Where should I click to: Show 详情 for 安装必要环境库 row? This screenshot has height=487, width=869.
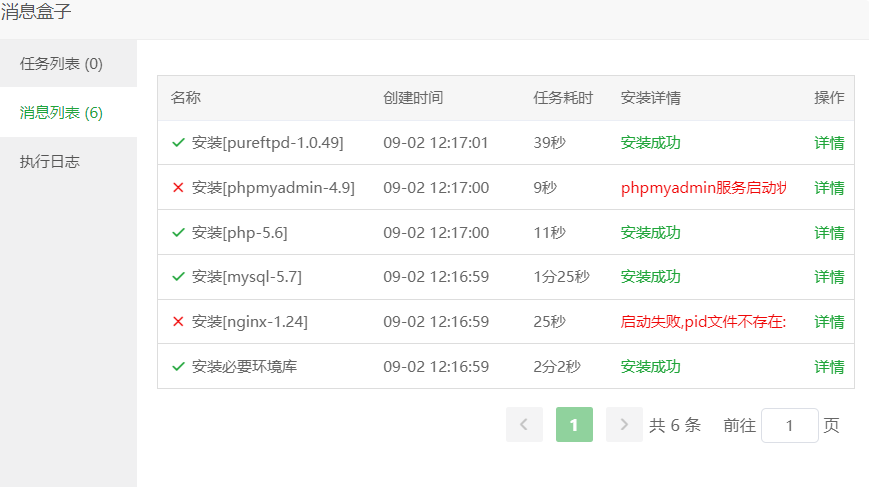click(x=829, y=366)
